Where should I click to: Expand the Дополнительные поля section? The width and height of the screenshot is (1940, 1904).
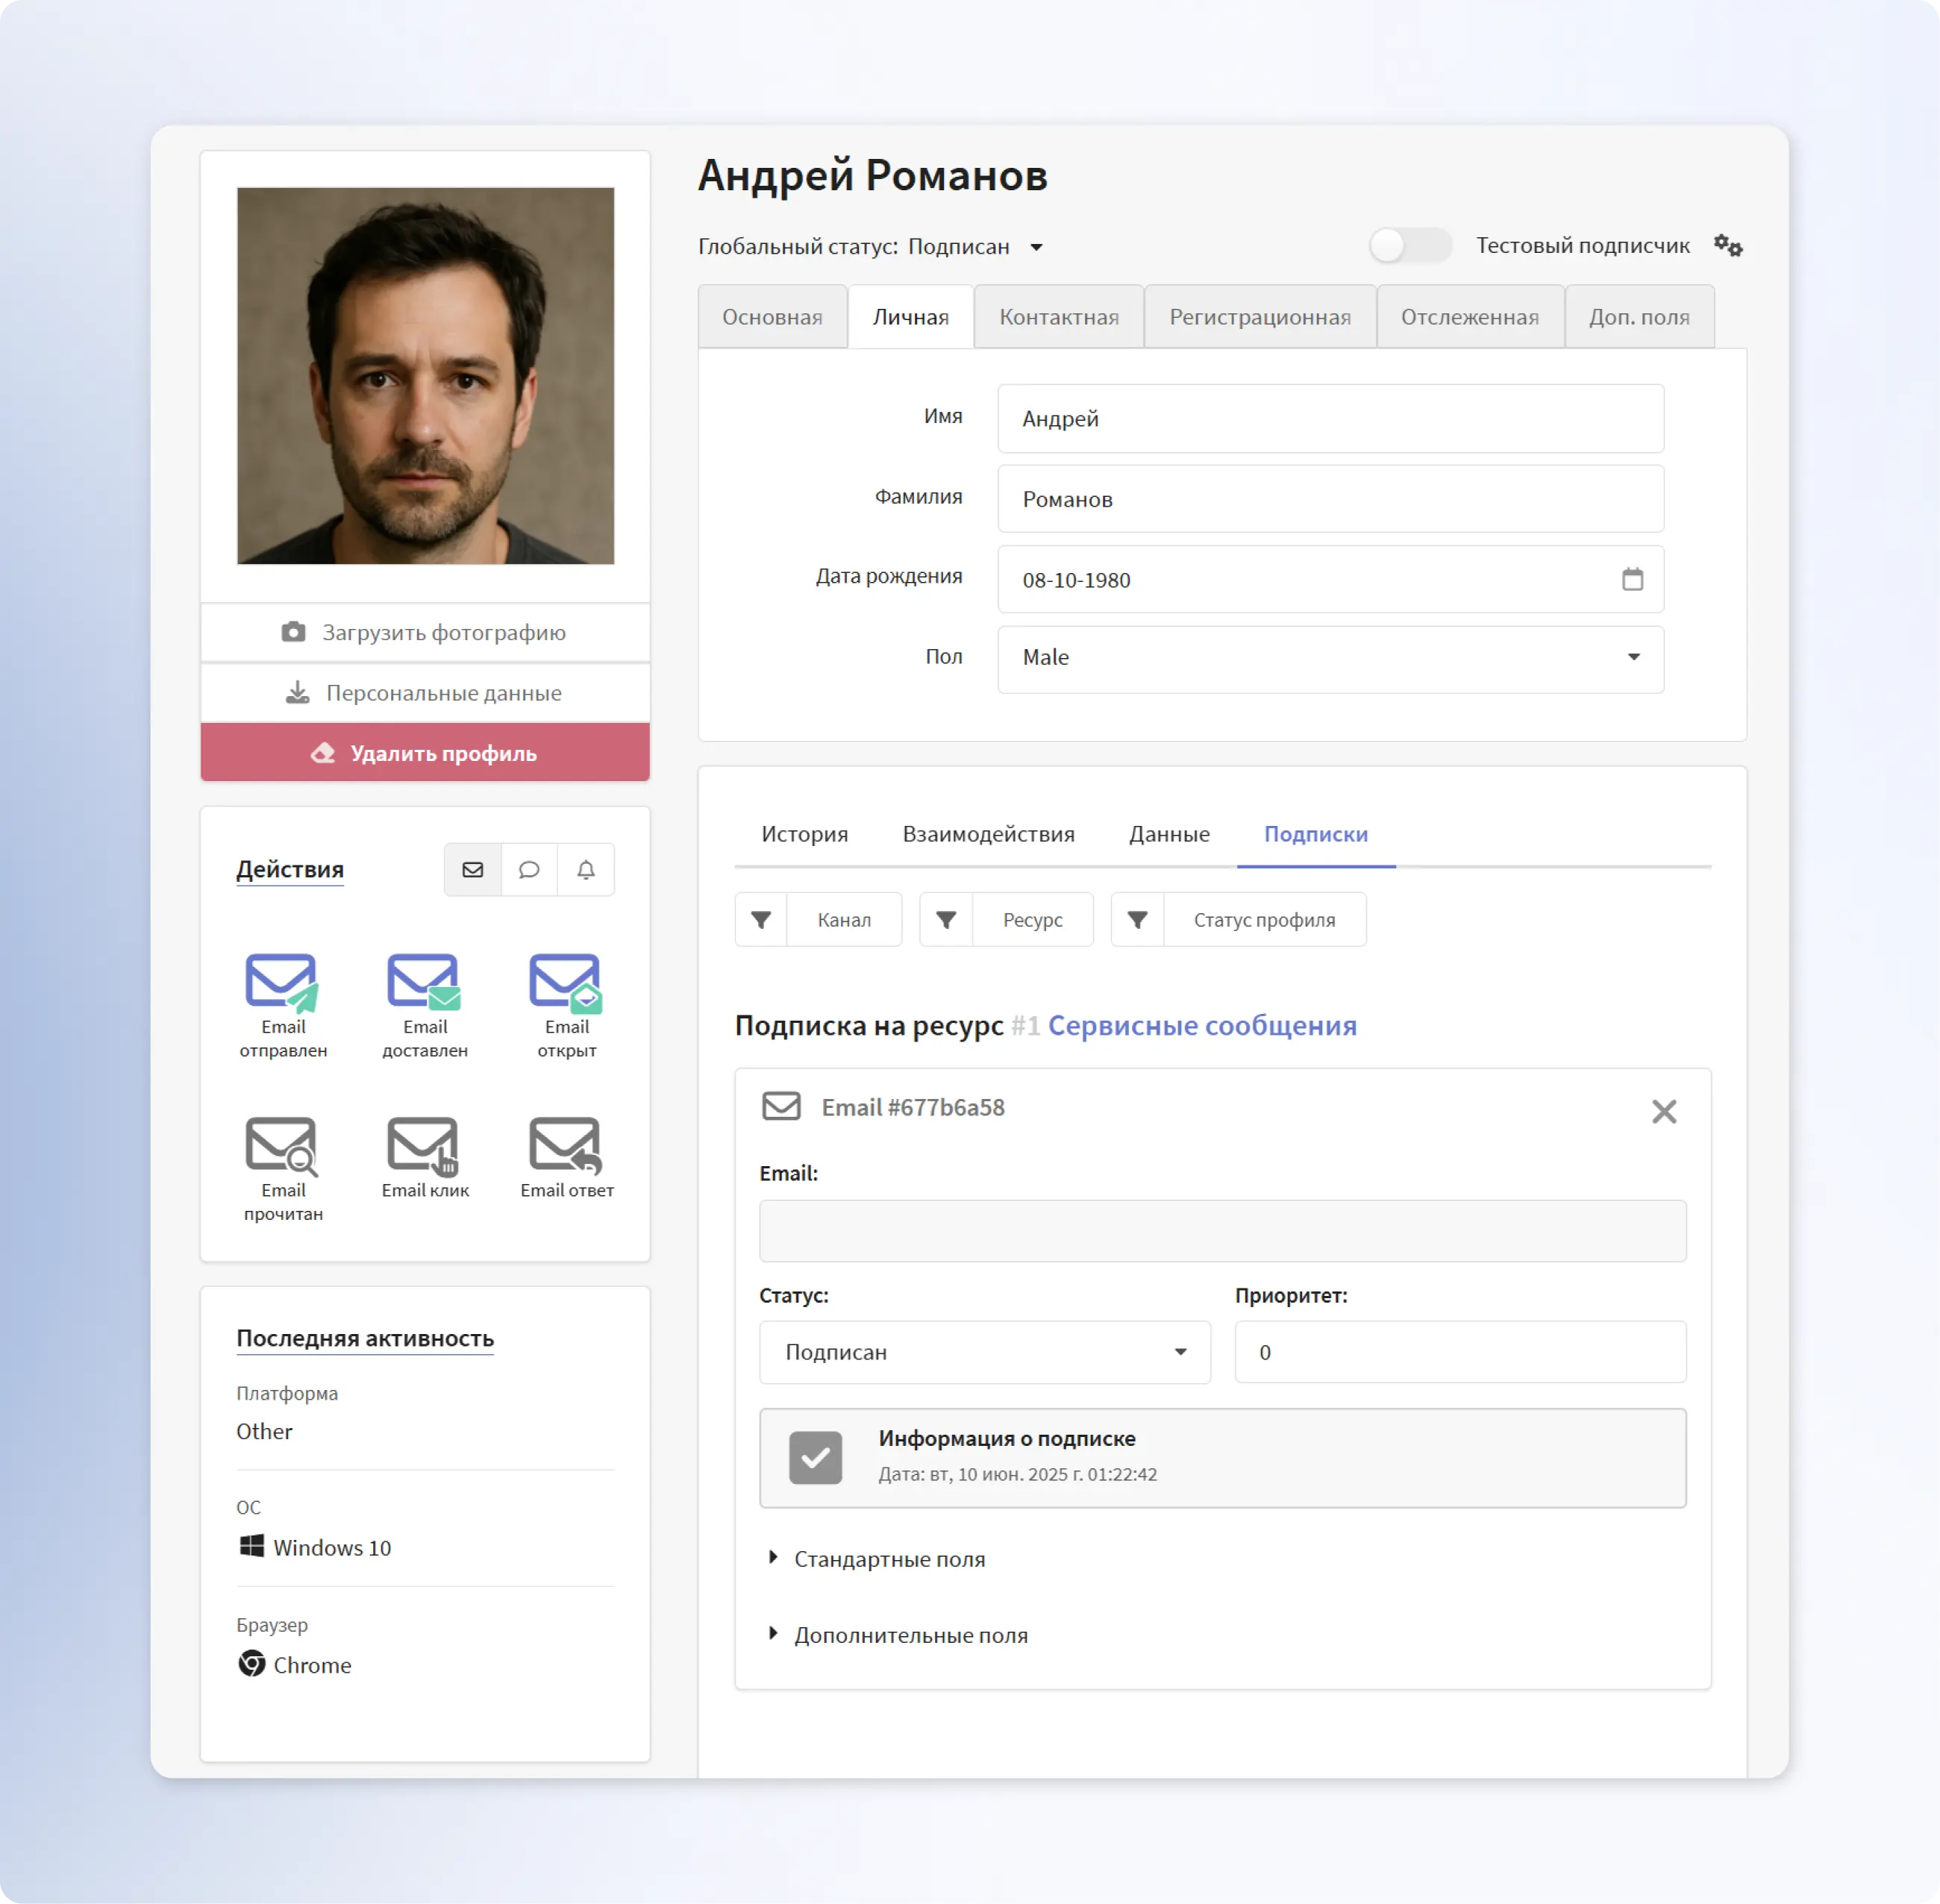(910, 1635)
